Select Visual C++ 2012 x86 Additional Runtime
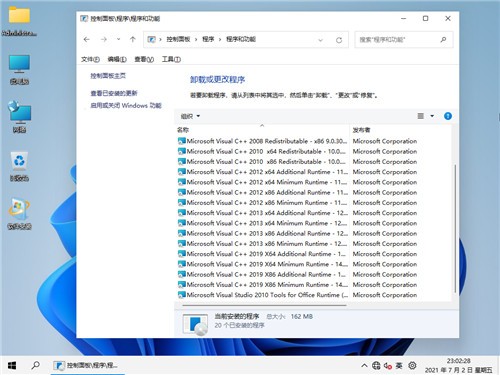 click(x=263, y=193)
